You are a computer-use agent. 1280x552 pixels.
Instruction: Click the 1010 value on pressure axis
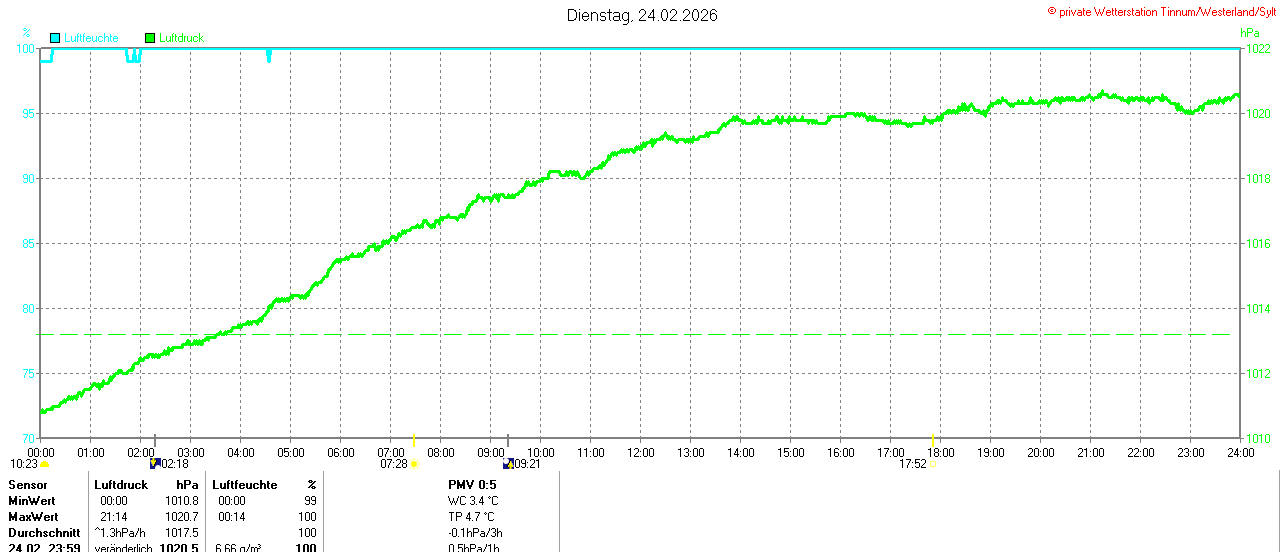tap(1258, 439)
